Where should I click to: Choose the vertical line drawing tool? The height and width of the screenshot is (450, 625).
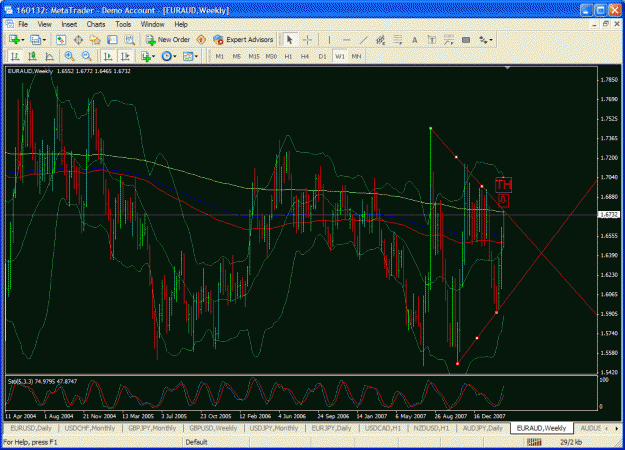[x=329, y=40]
